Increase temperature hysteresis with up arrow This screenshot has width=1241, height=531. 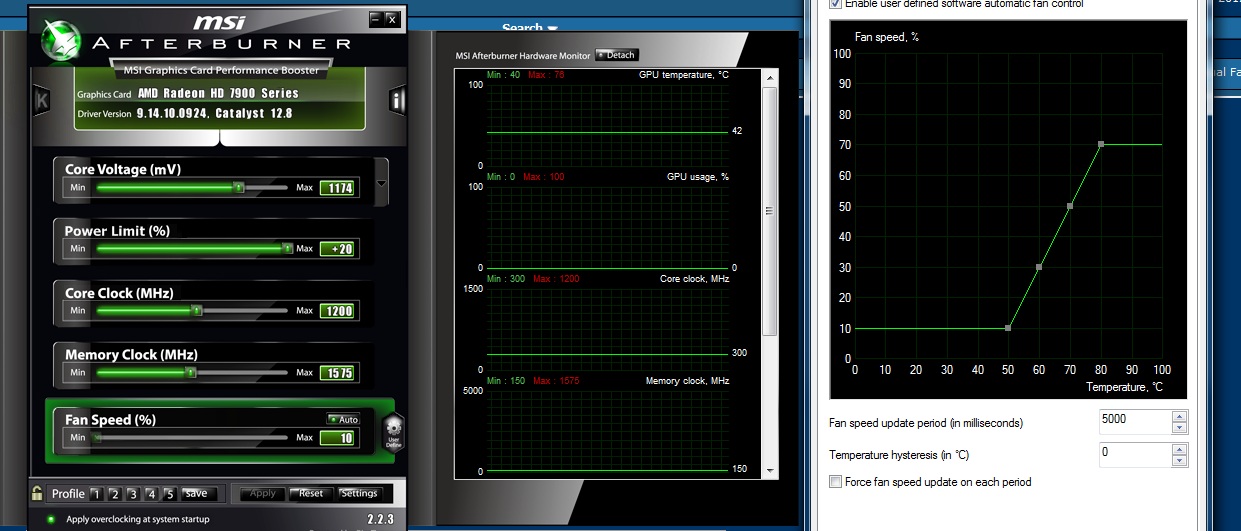(x=1180, y=449)
